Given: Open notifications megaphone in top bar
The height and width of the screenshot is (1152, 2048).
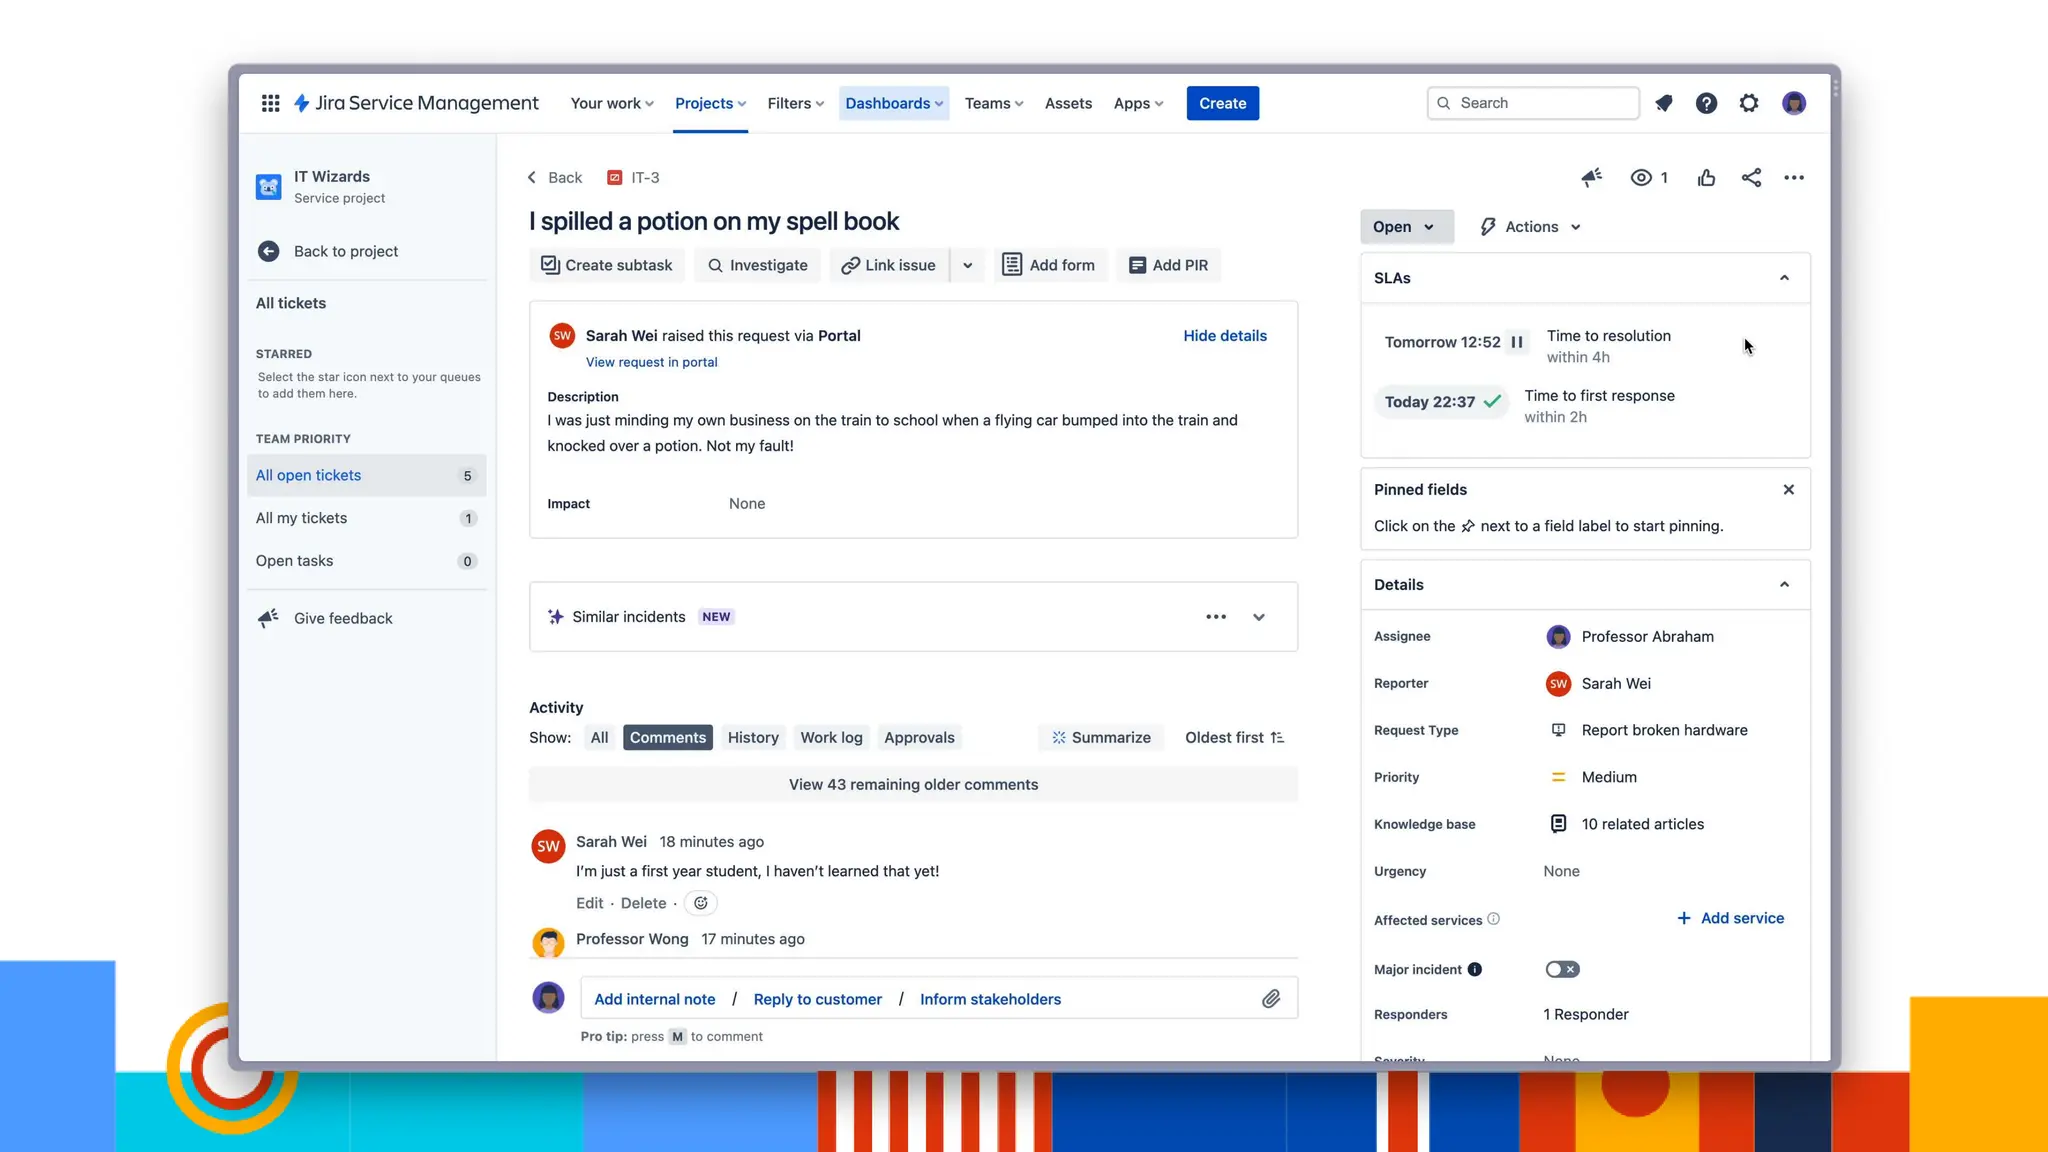Looking at the screenshot, I should [x=1664, y=103].
